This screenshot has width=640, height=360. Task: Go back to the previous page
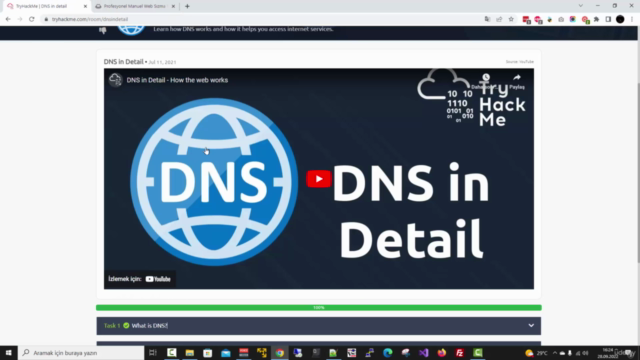tap(8, 19)
